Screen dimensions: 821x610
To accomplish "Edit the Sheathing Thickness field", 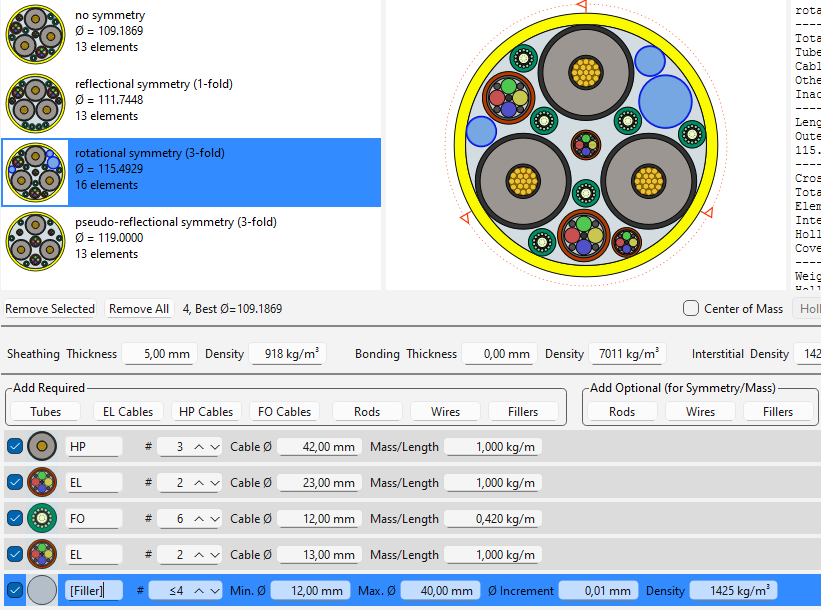I will pos(160,354).
